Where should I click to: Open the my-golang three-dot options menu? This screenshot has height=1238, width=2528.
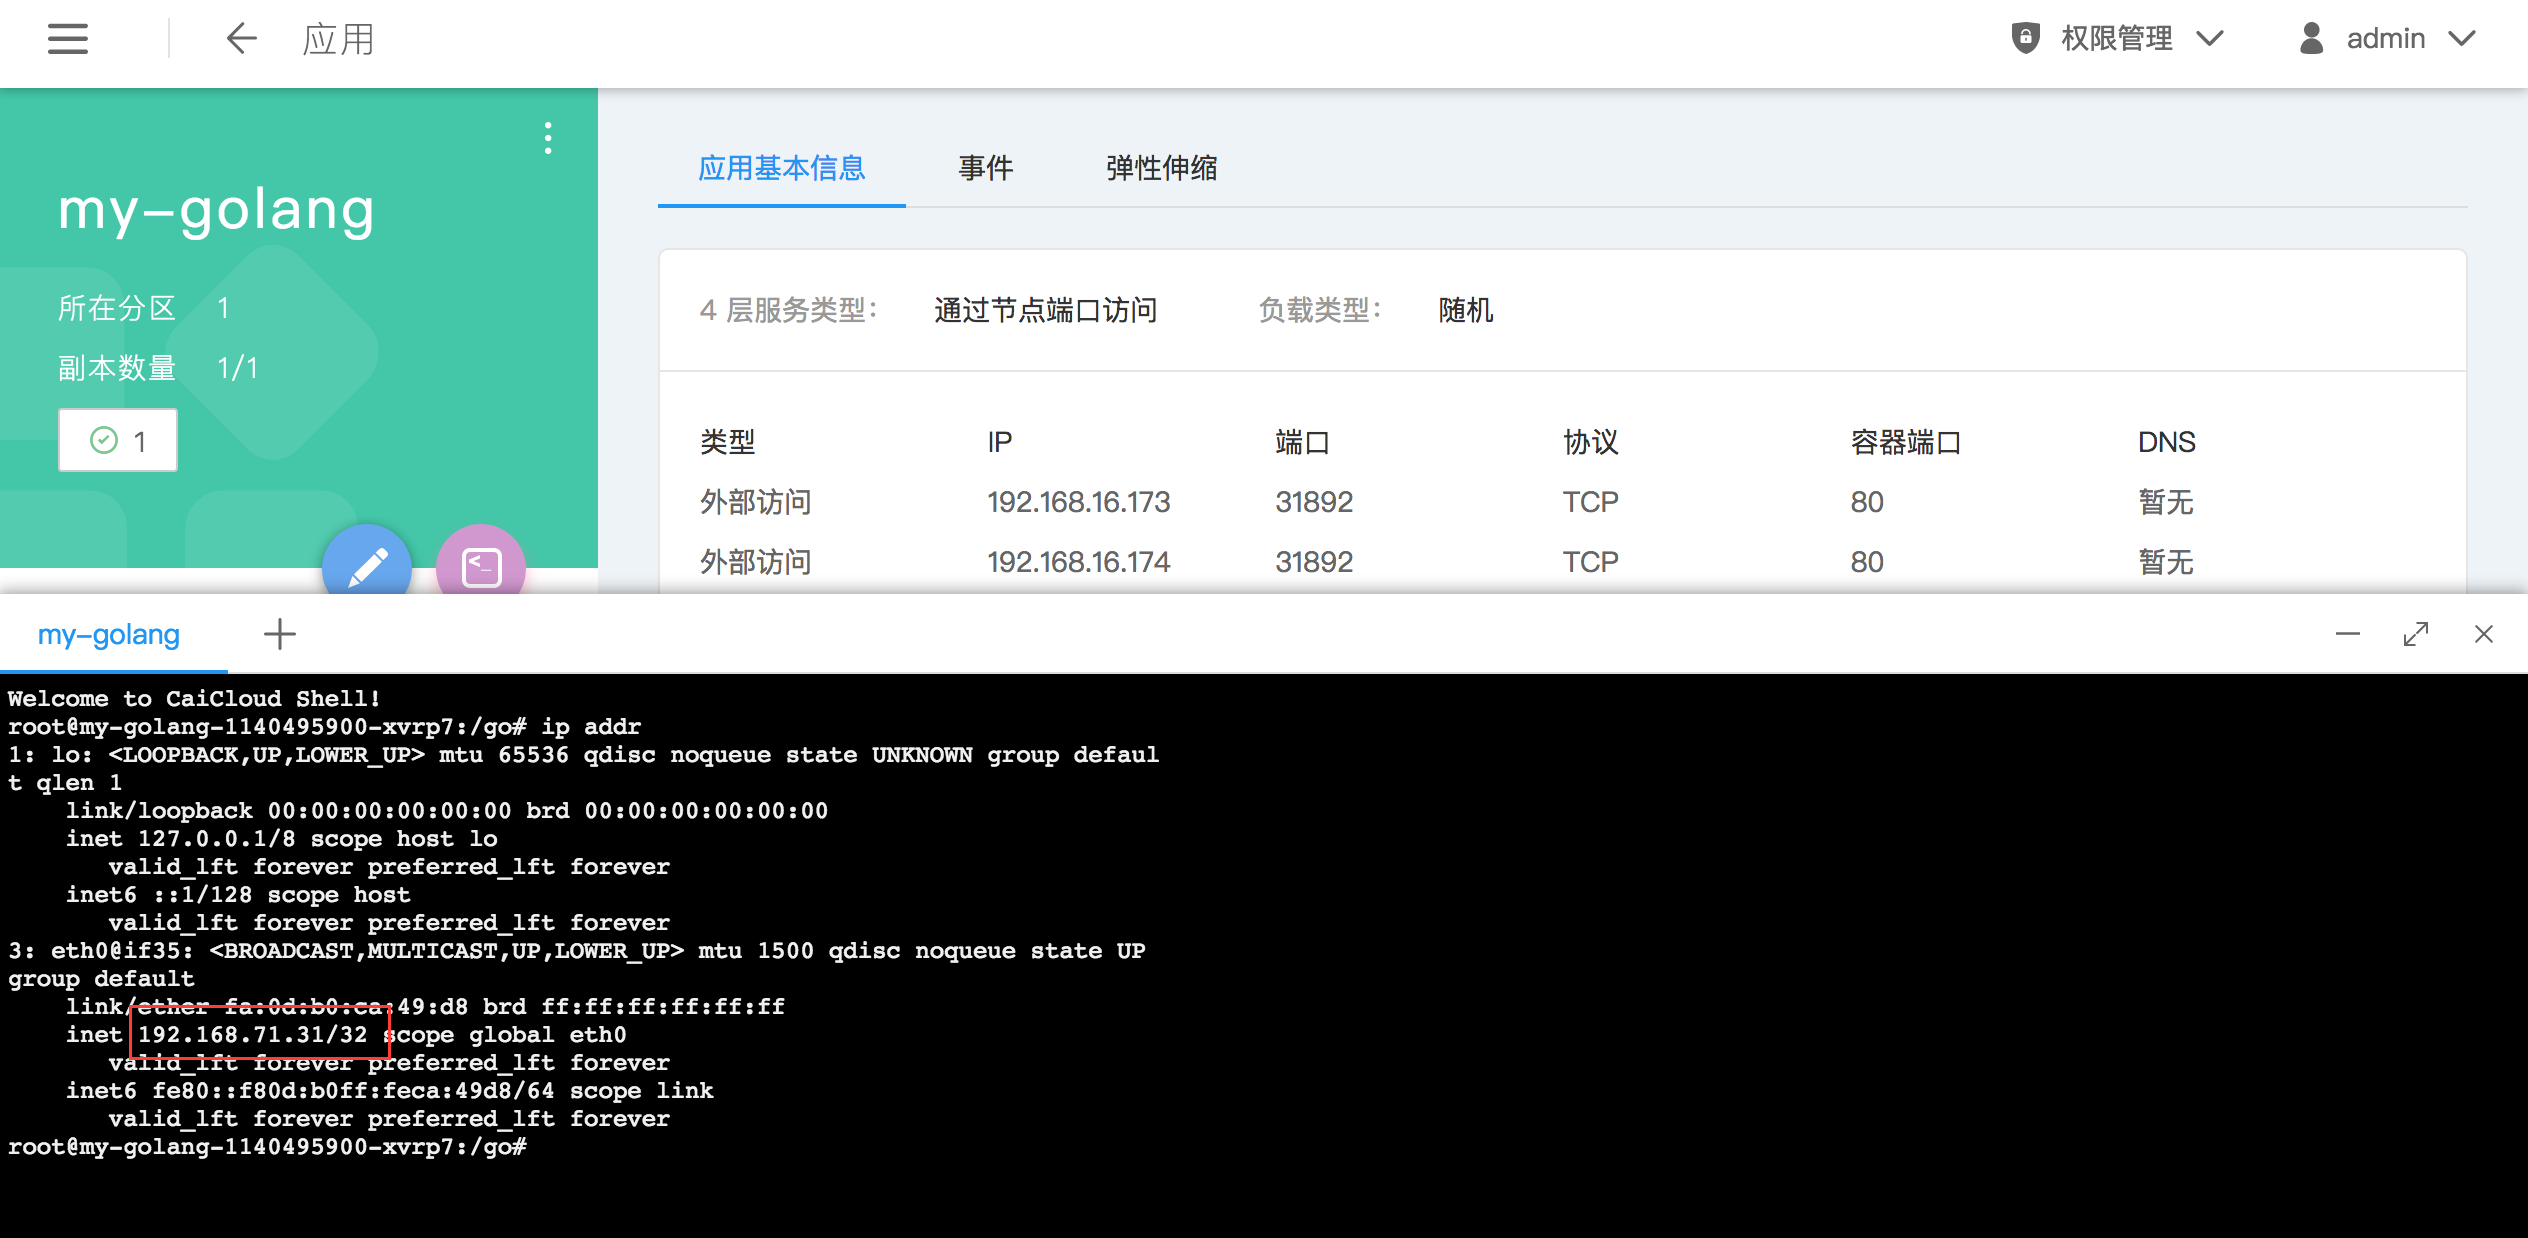(x=548, y=138)
